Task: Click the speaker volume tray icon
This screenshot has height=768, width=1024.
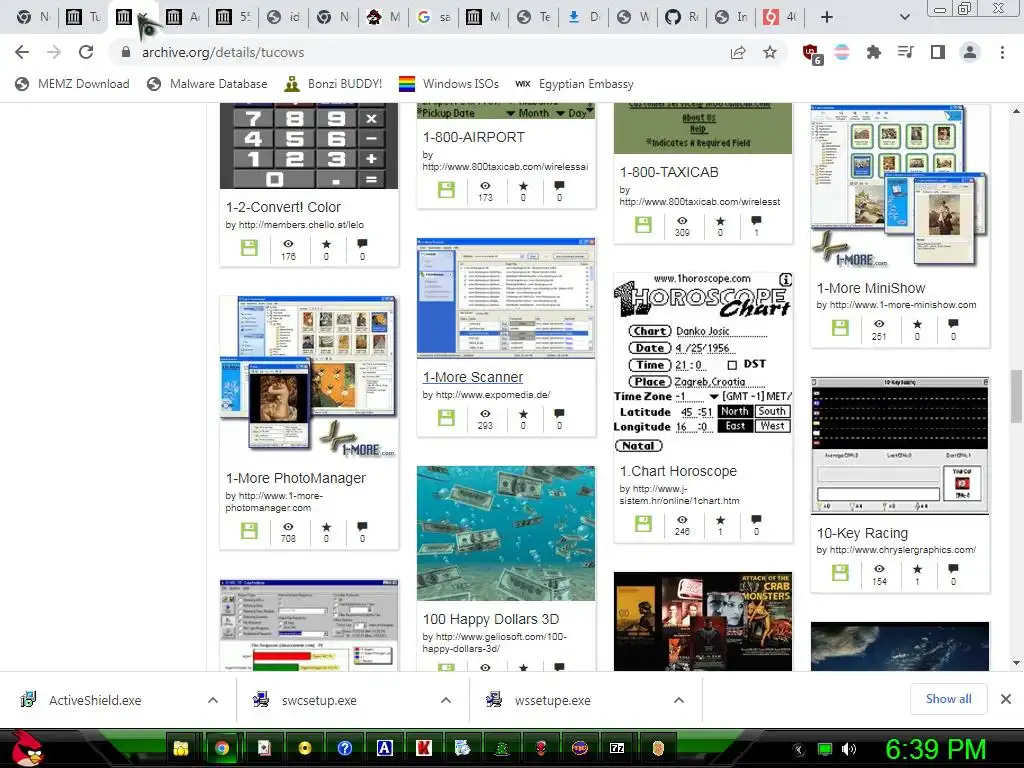Action: tap(849, 749)
